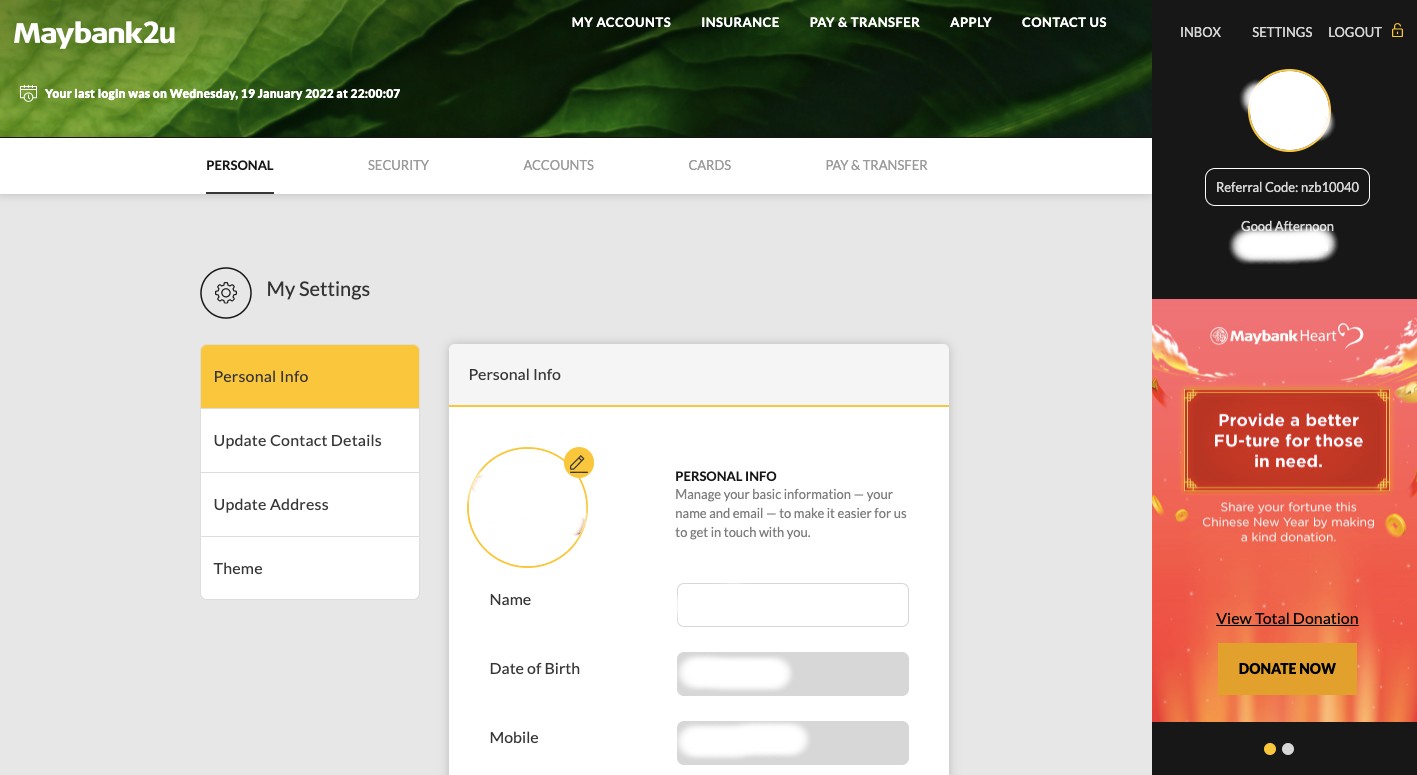The height and width of the screenshot is (775, 1417).
Task: Click the Date of Birth field
Action: tap(793, 674)
